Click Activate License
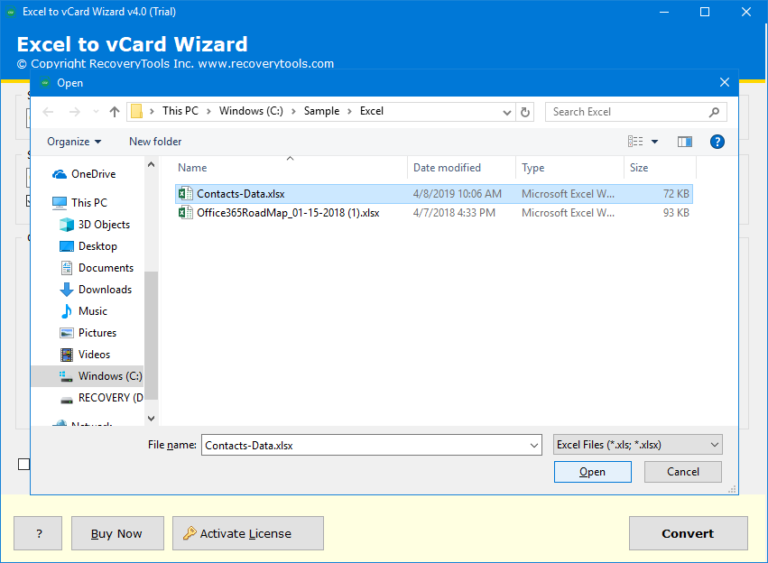 click(x=248, y=533)
